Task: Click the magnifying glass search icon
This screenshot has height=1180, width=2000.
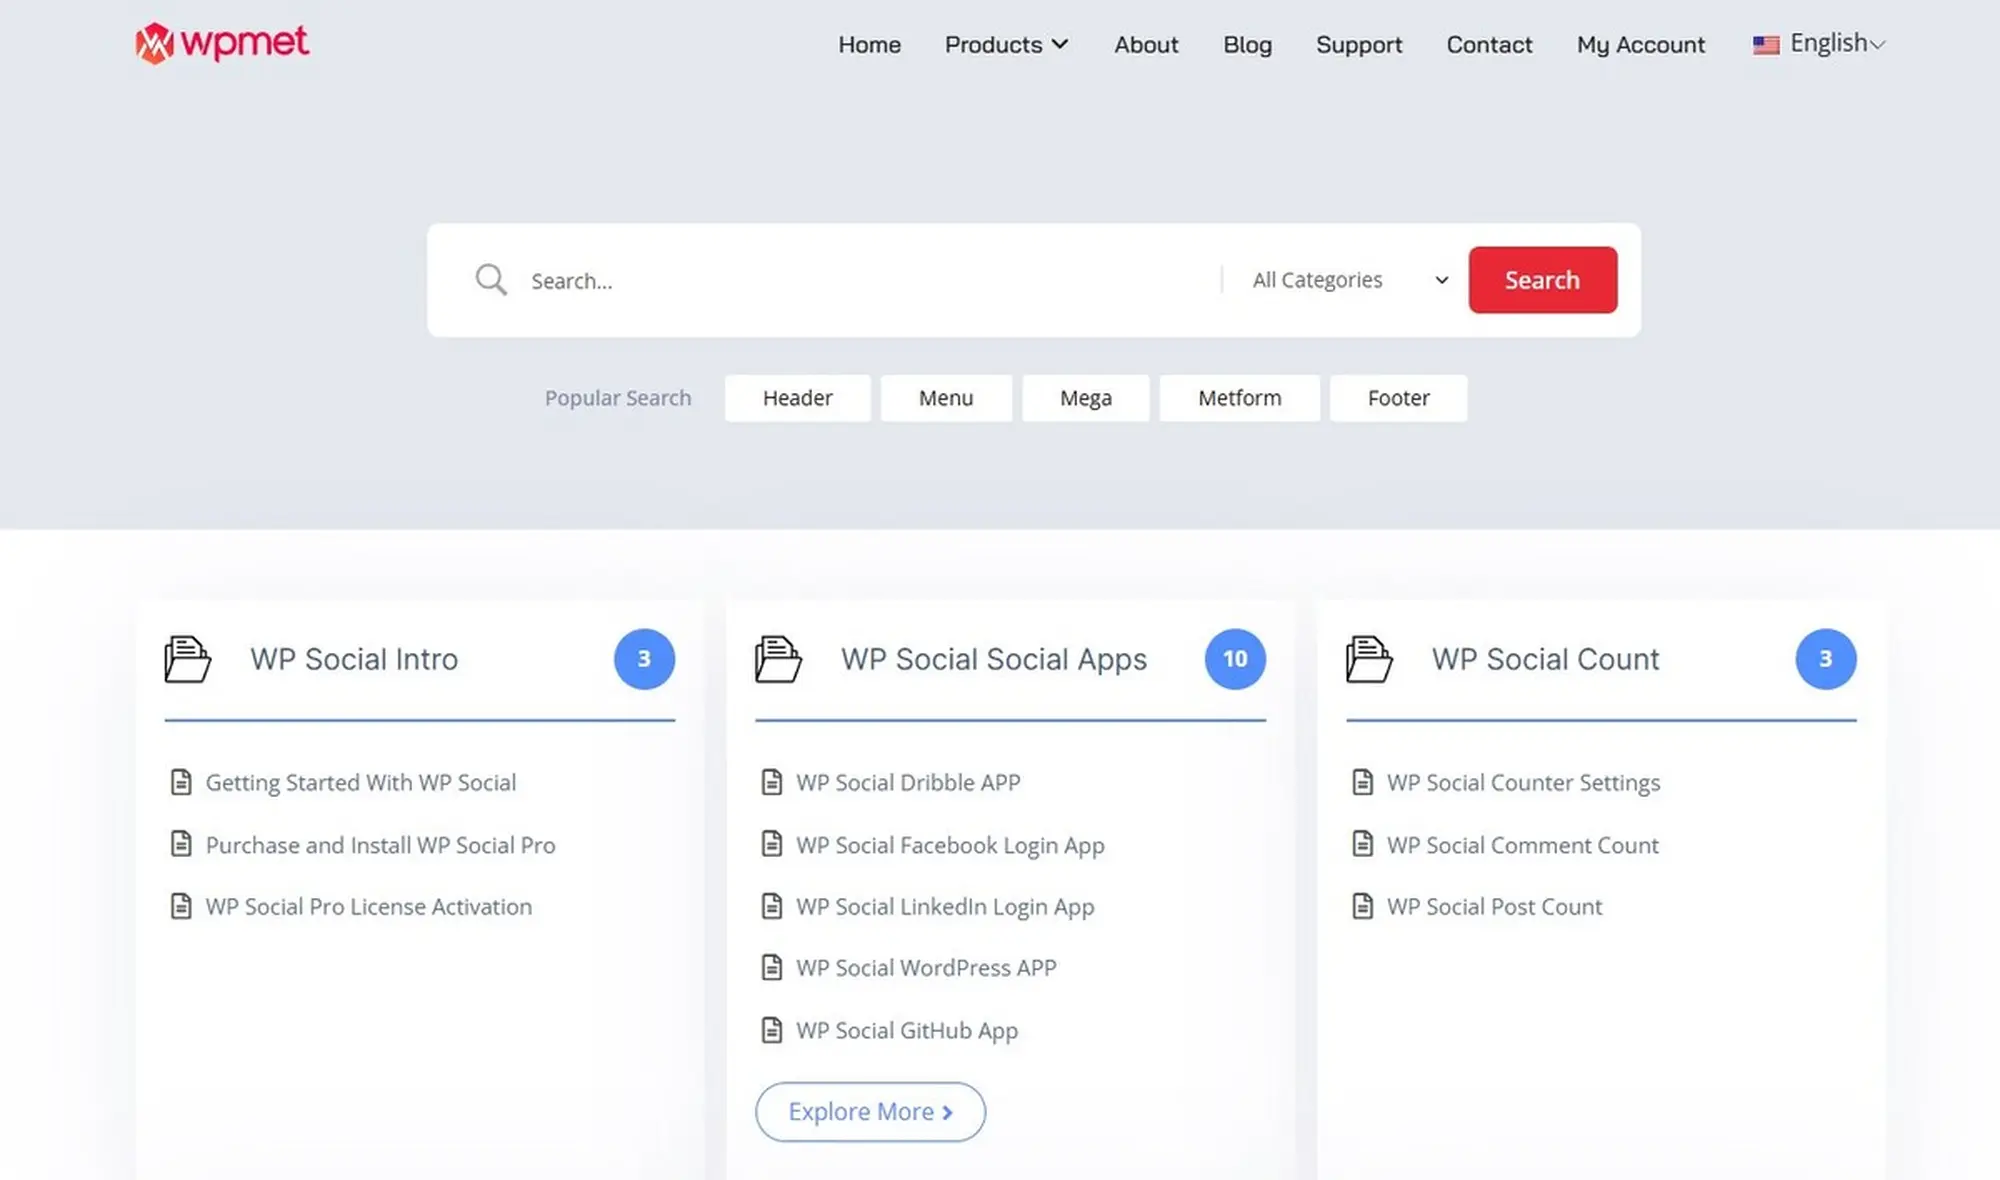Action: tap(490, 280)
